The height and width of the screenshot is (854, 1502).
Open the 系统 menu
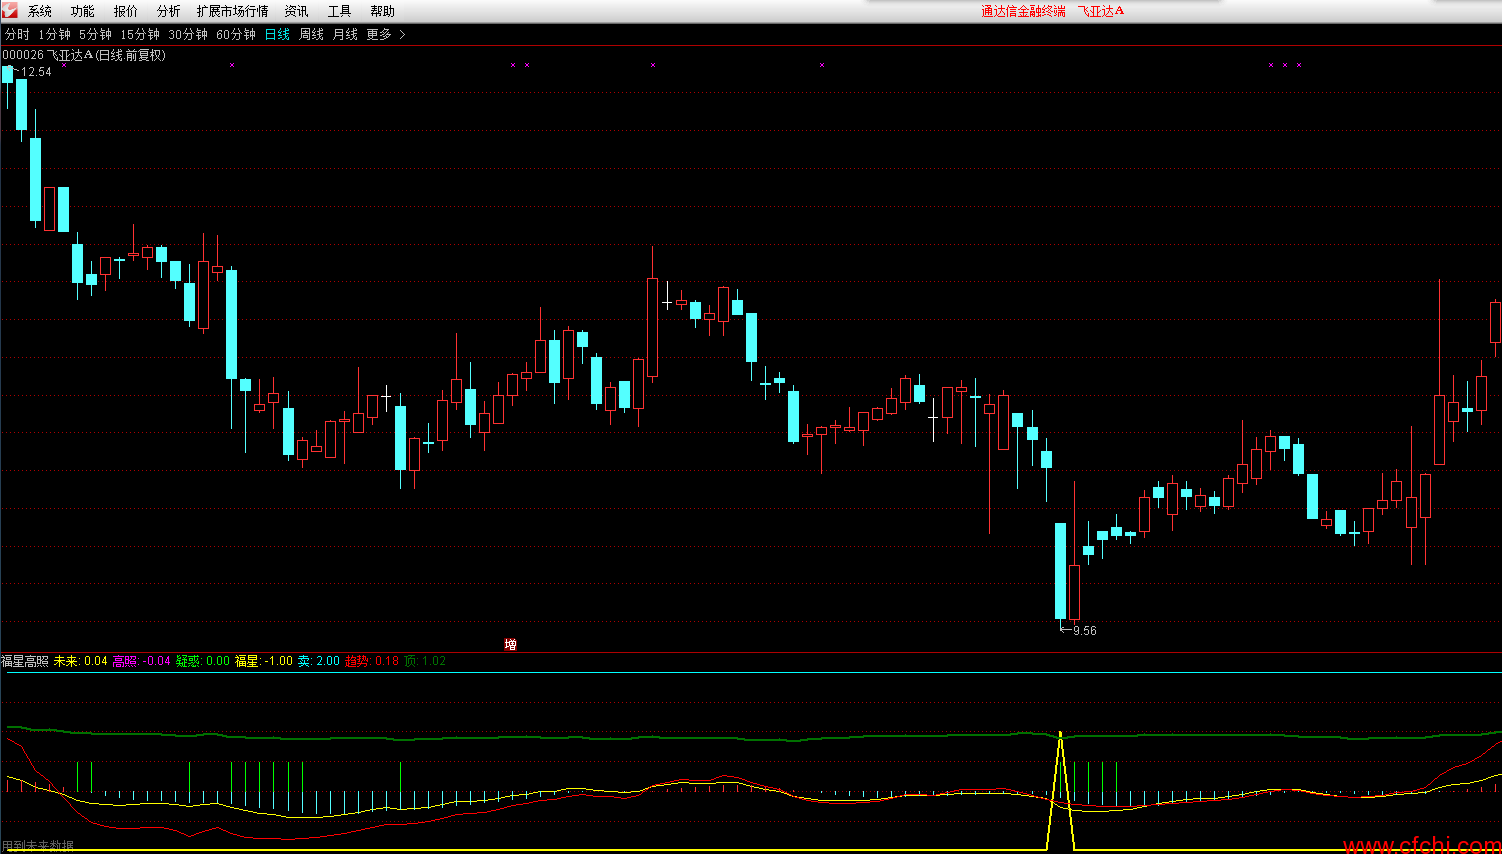40,11
